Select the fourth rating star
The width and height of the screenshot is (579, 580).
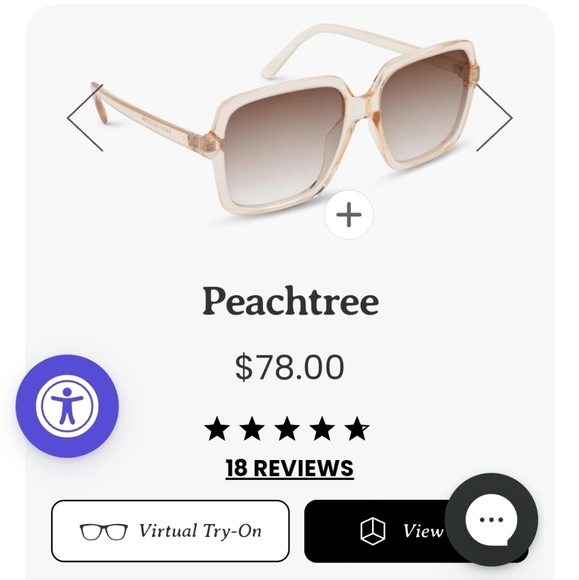(x=322, y=428)
